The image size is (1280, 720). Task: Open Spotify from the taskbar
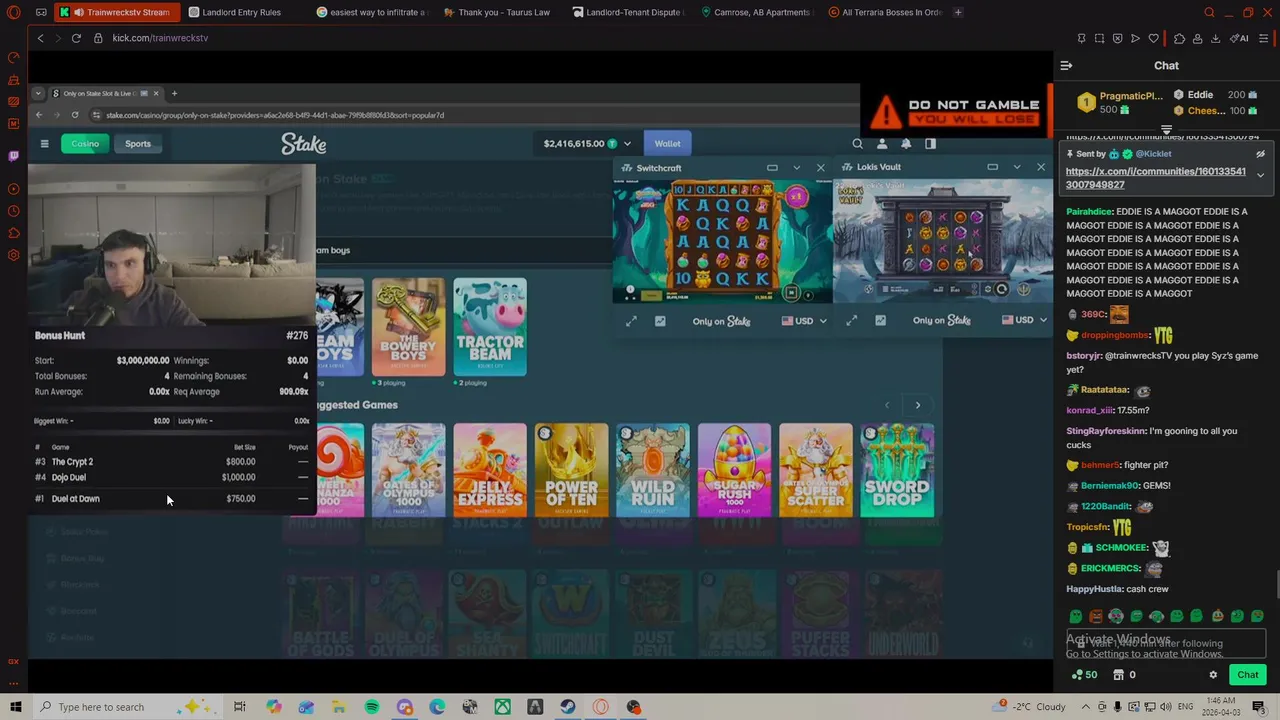(372, 707)
